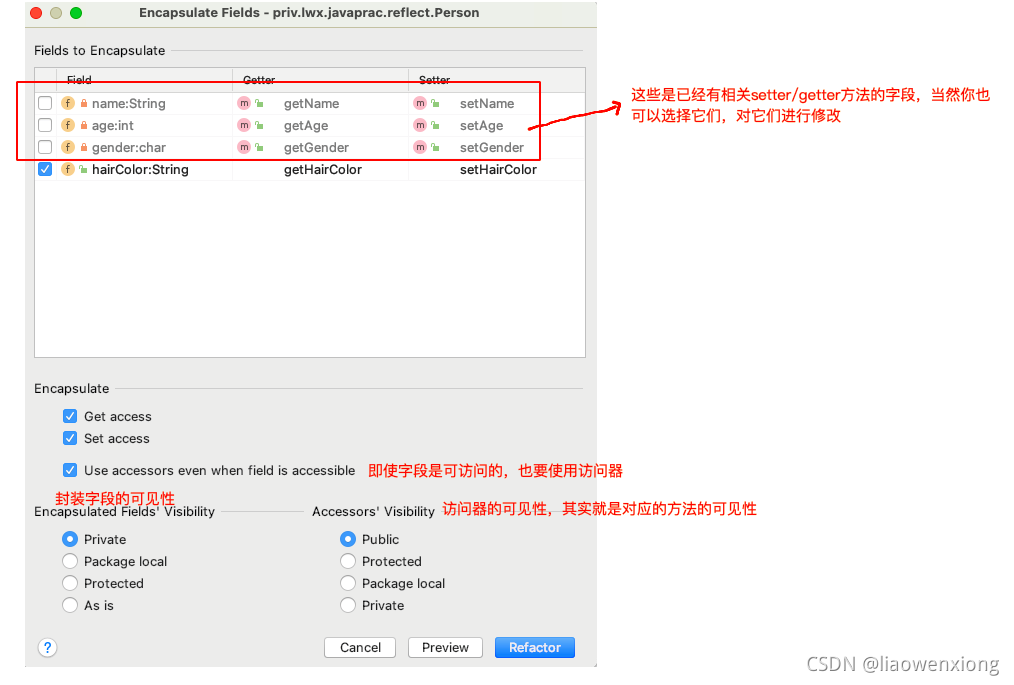
Task: Click the name:String field name
Action: (x=129, y=103)
